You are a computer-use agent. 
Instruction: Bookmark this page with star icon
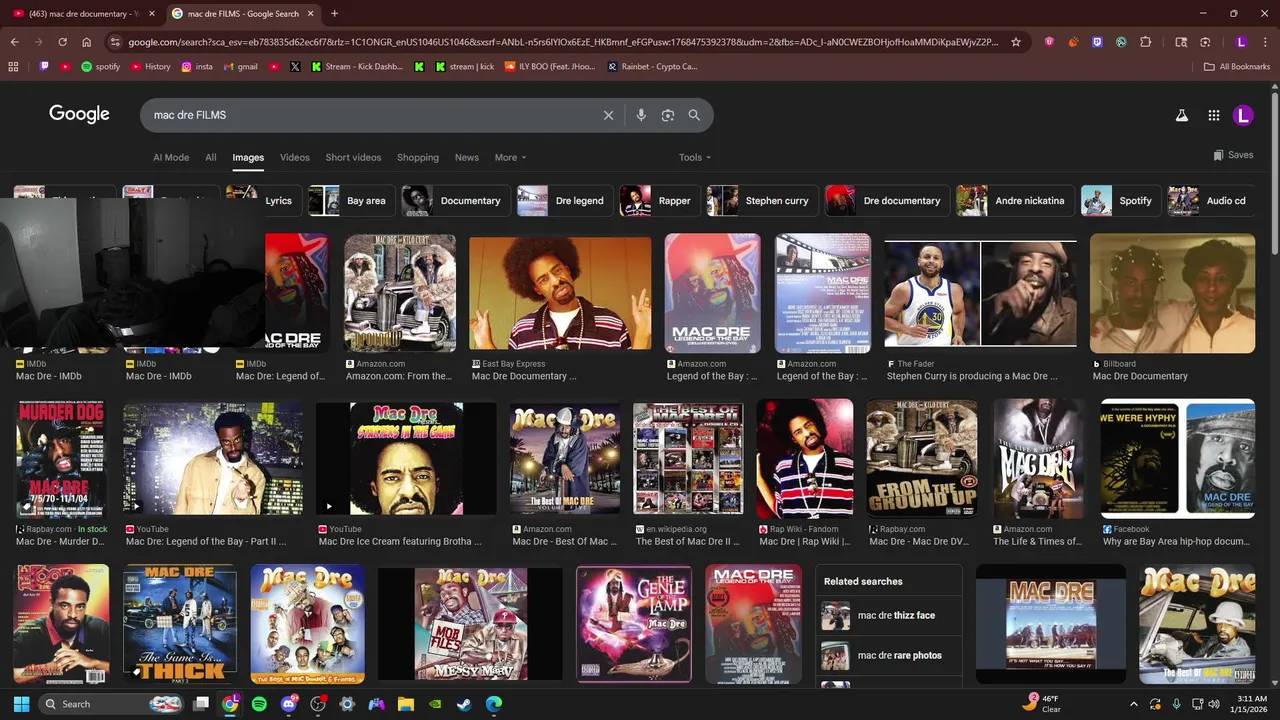tap(1016, 42)
